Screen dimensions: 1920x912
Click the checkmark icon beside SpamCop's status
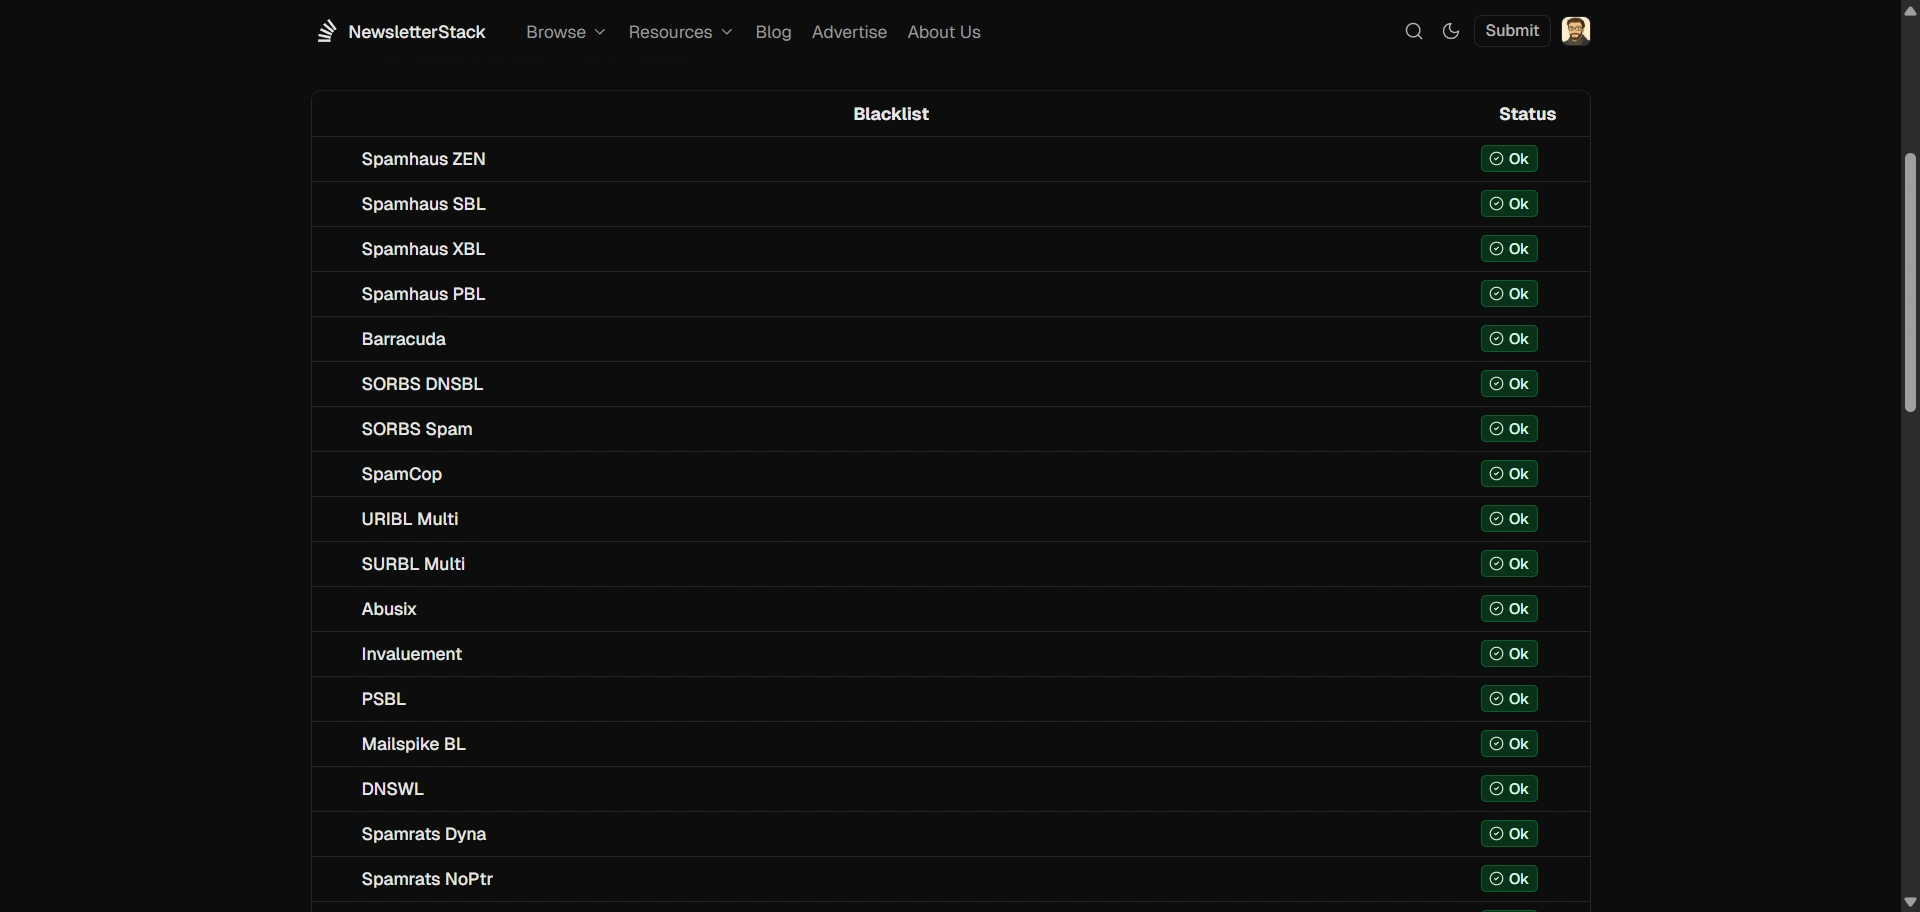click(1496, 473)
